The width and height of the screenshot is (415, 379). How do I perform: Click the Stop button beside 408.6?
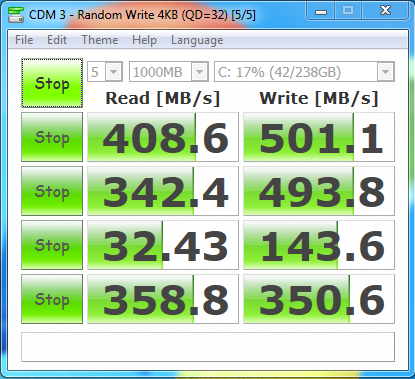coord(52,137)
